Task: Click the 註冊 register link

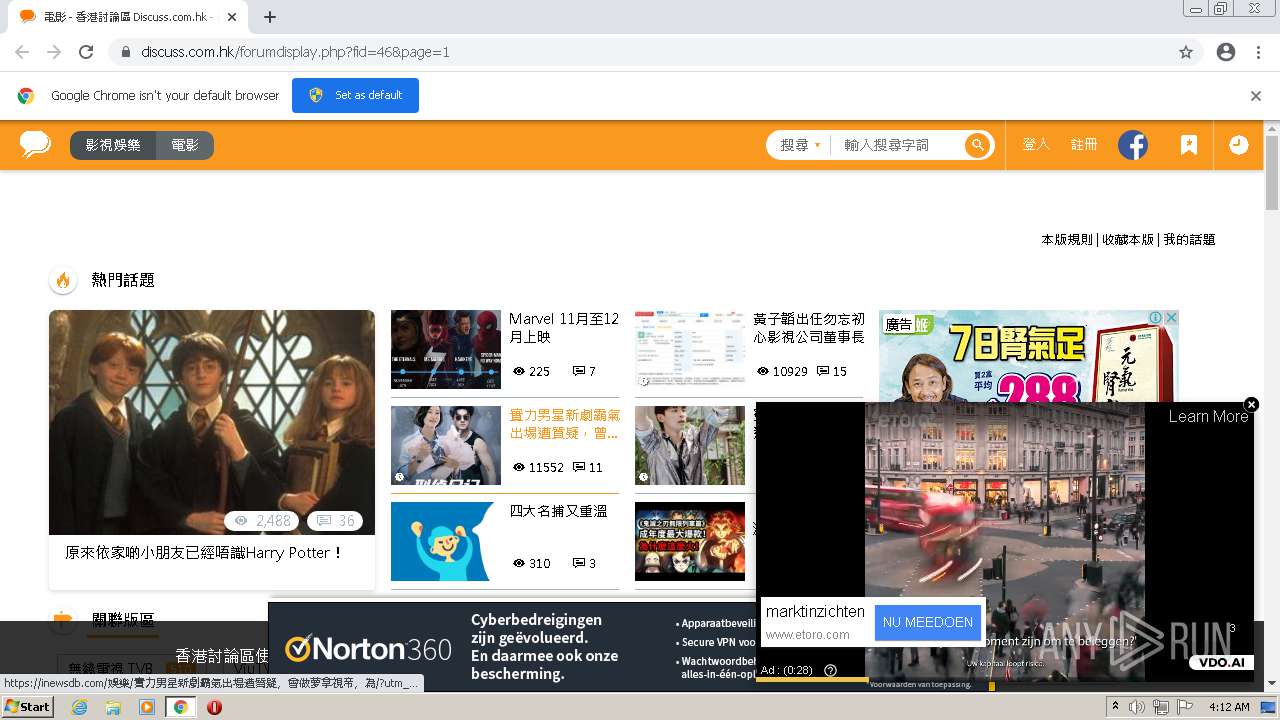Action: coord(1084,145)
